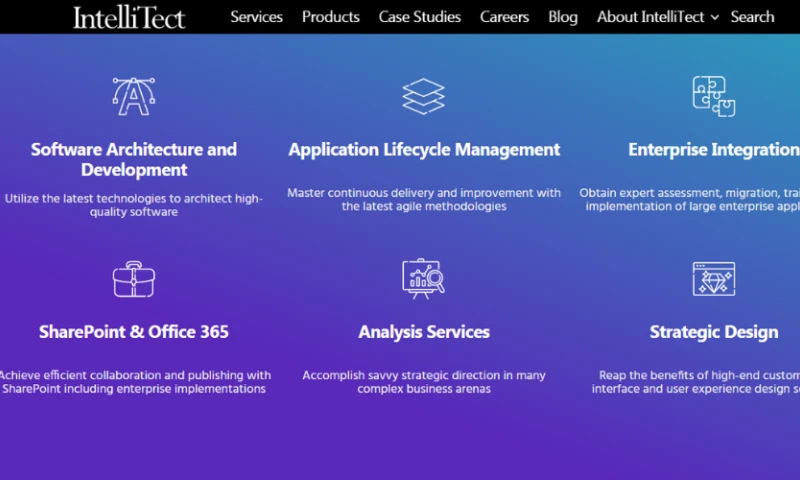The image size is (800, 480).
Task: Open SharePoint & Office 365 heading
Action: coord(134,332)
